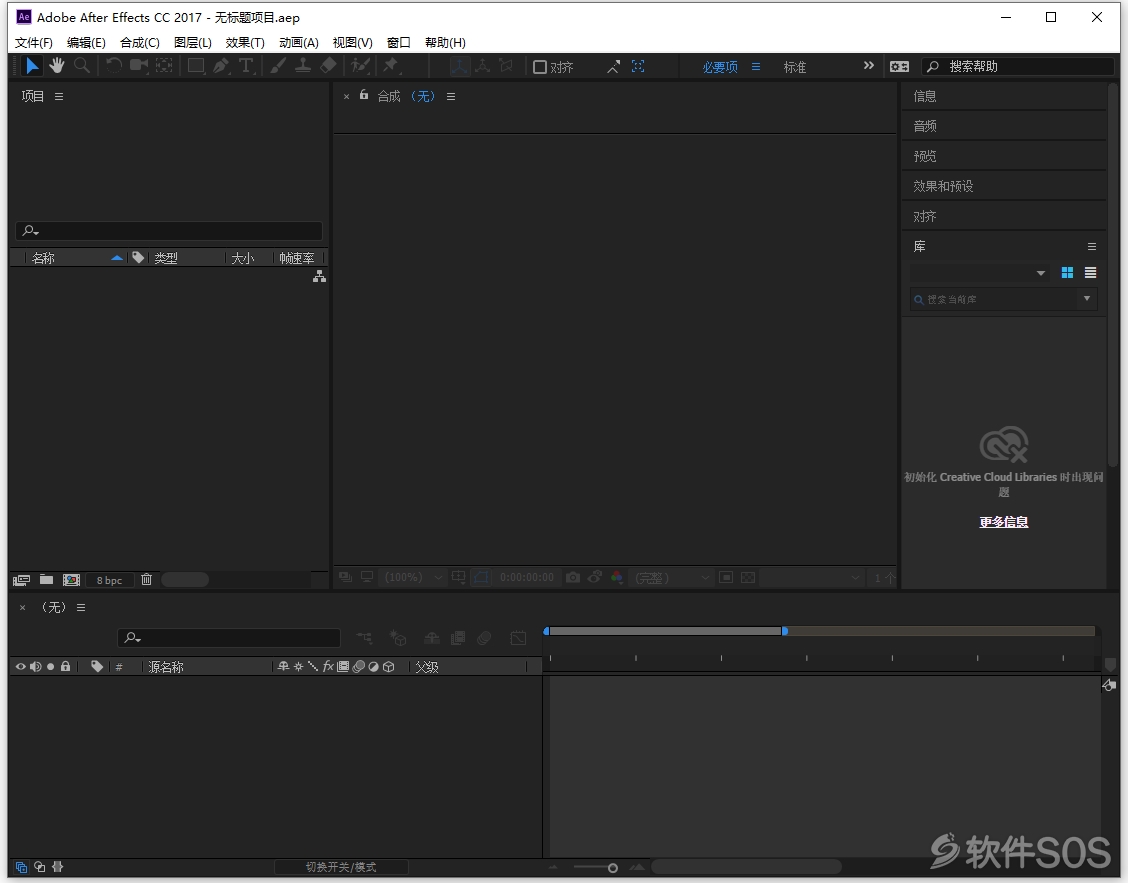
Task: Select the Zoom magnifier tool
Action: pyautogui.click(x=82, y=66)
